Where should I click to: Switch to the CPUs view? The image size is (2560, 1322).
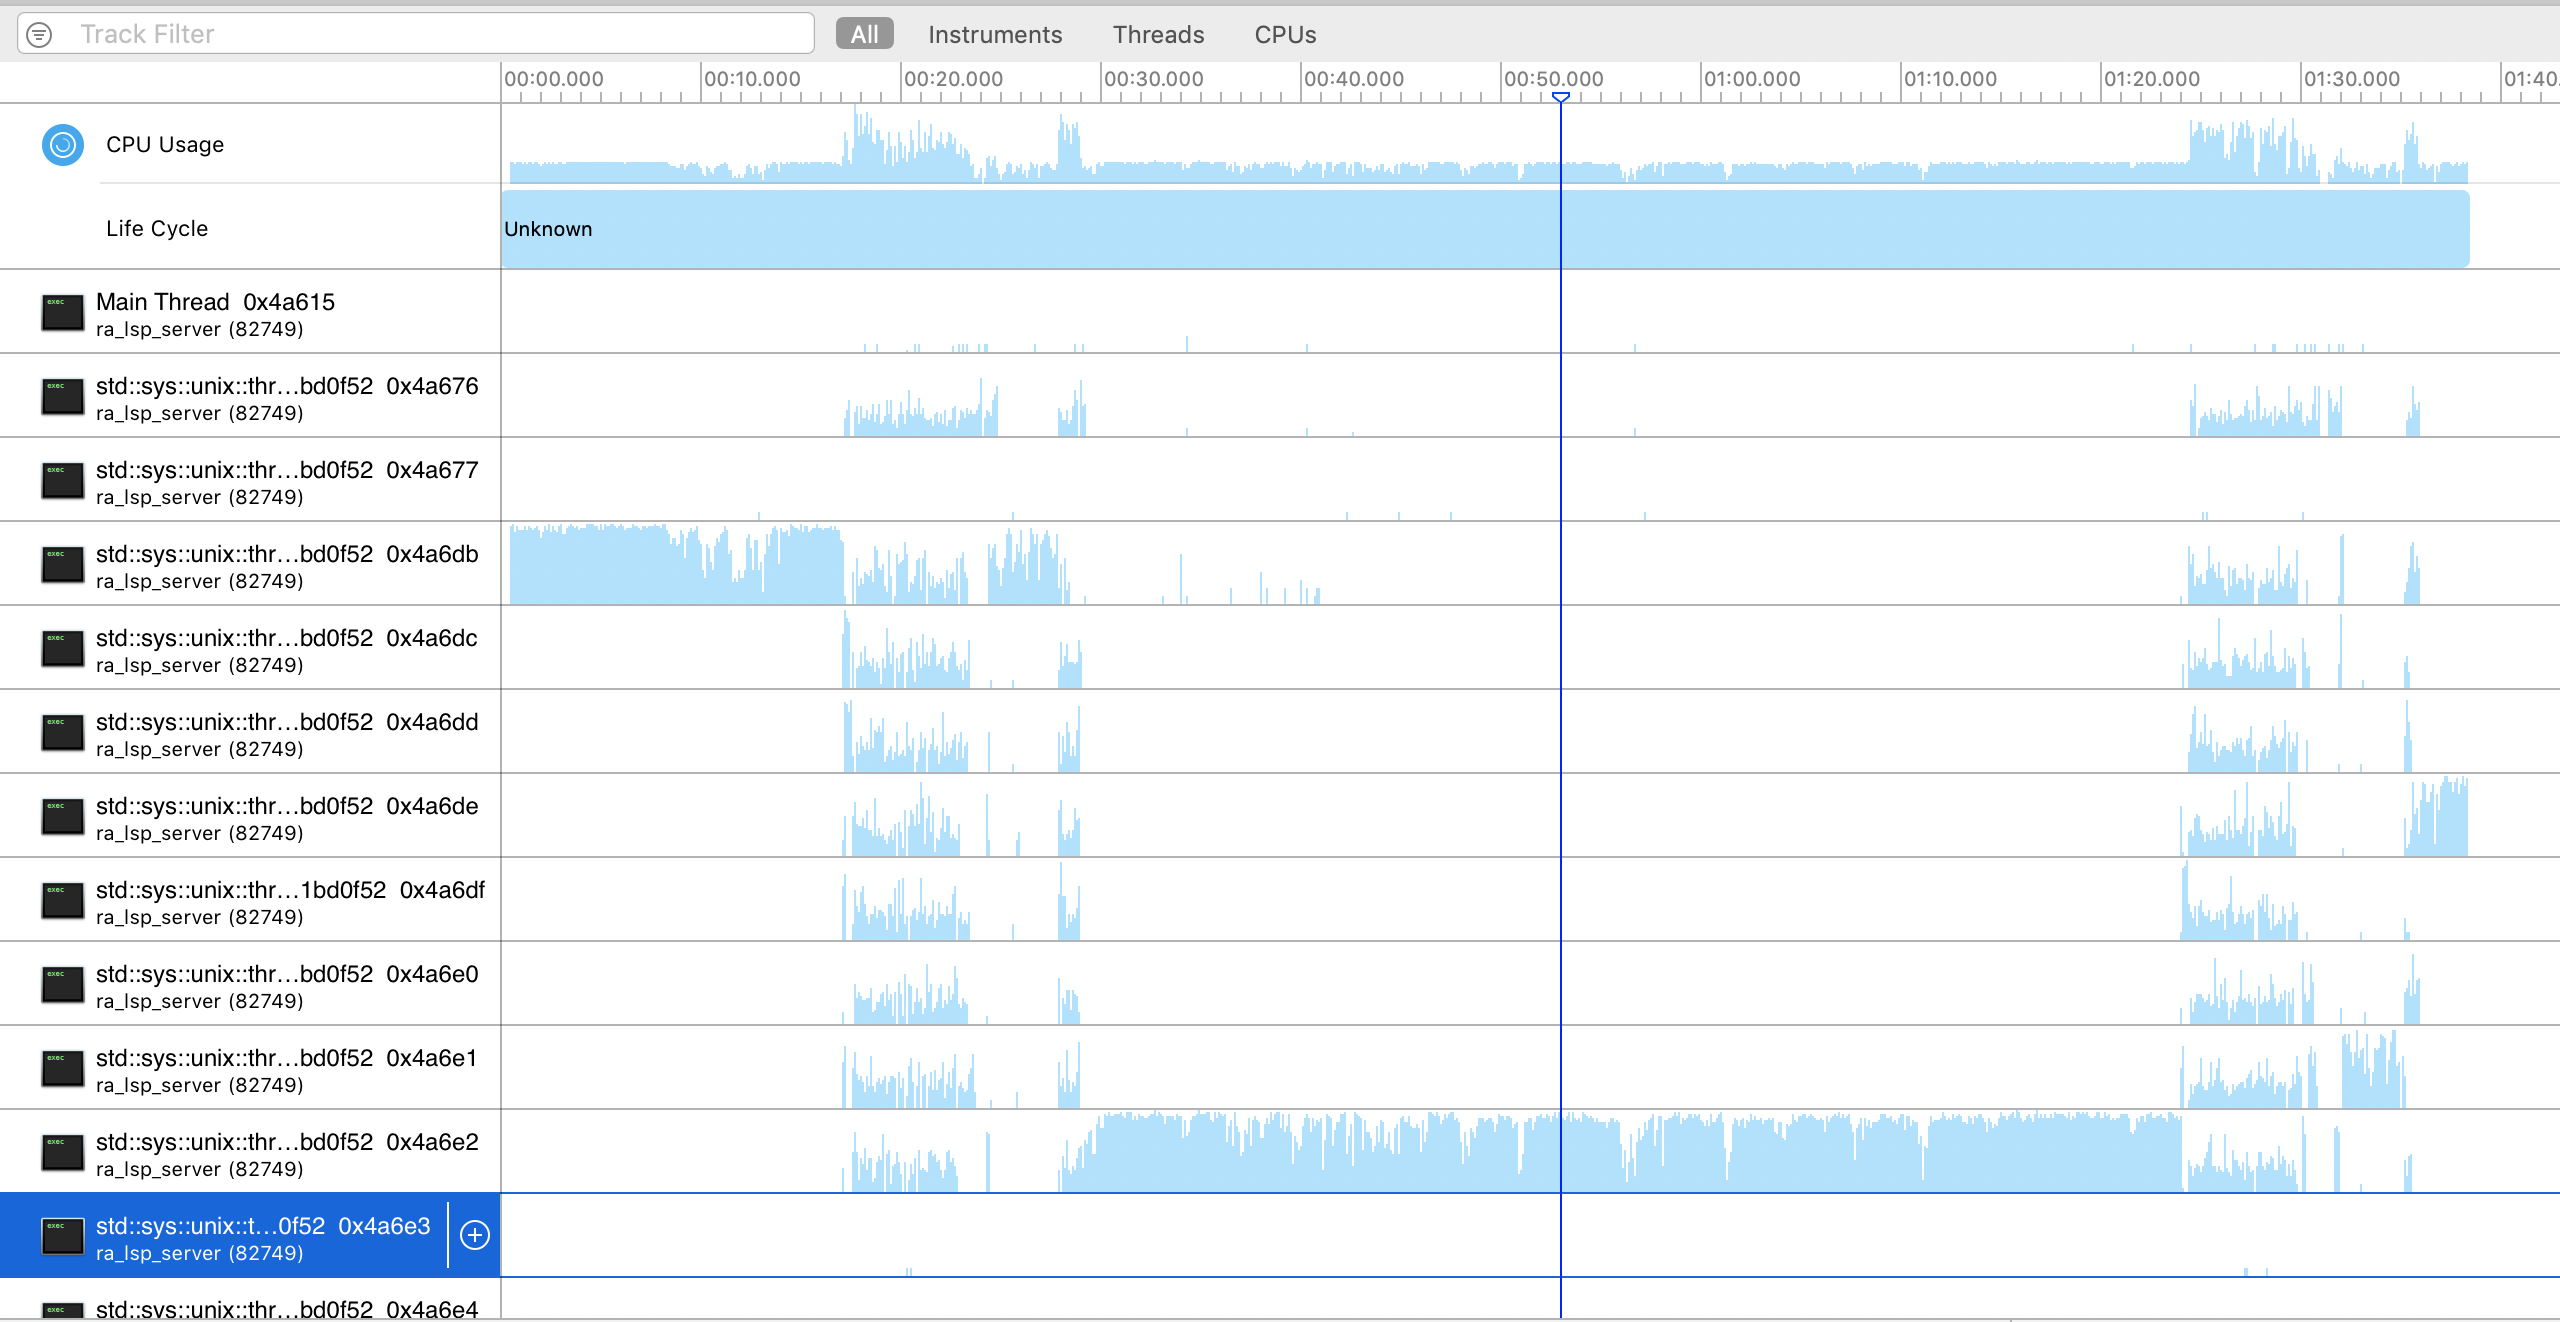pos(1284,33)
